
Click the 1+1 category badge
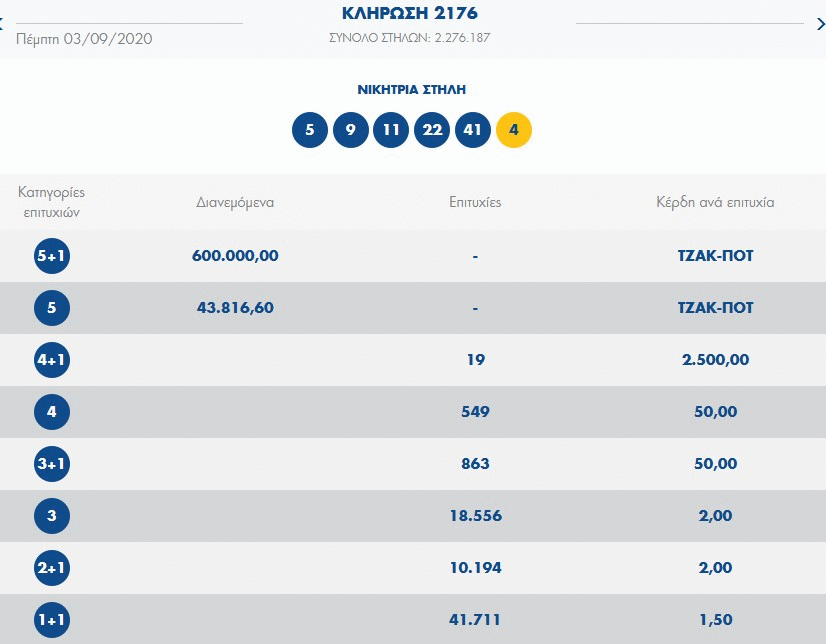point(52,620)
